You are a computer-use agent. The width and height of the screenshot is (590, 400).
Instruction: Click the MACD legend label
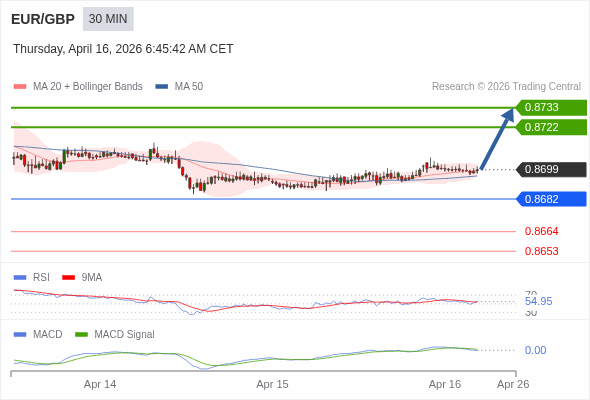47,335
